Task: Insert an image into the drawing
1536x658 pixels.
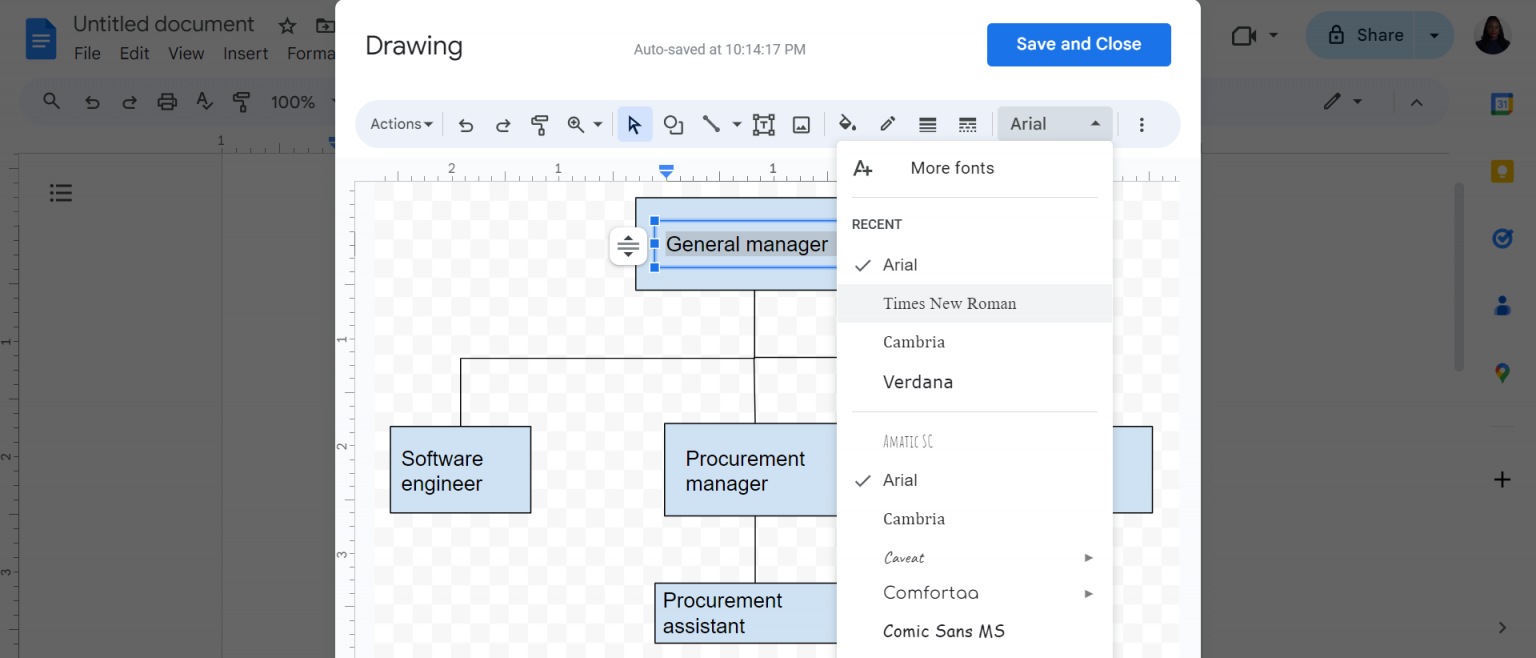Action: click(801, 124)
